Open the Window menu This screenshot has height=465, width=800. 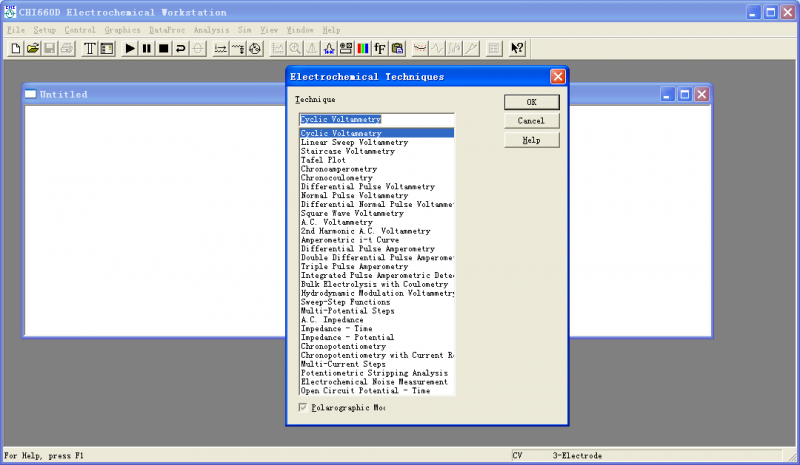(x=300, y=30)
